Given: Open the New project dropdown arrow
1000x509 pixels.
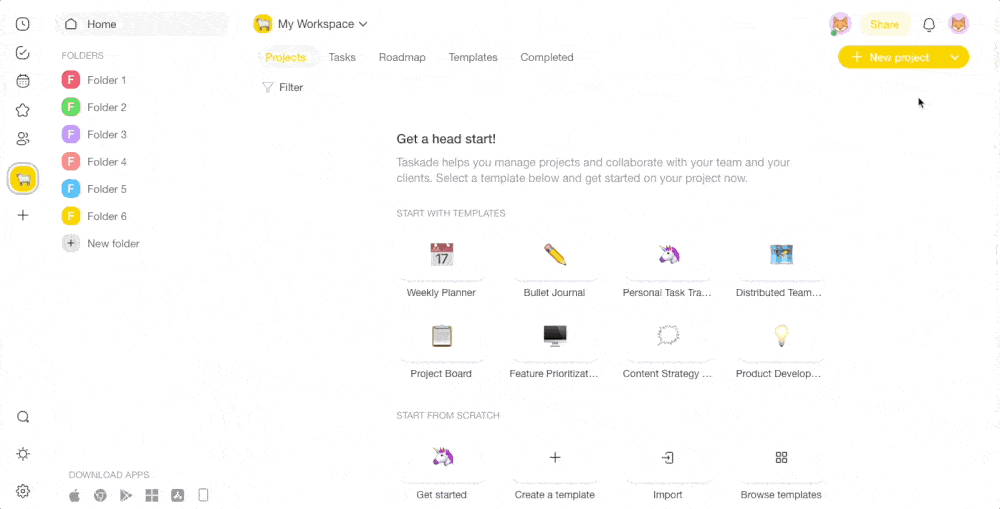Looking at the screenshot, I should 955,58.
